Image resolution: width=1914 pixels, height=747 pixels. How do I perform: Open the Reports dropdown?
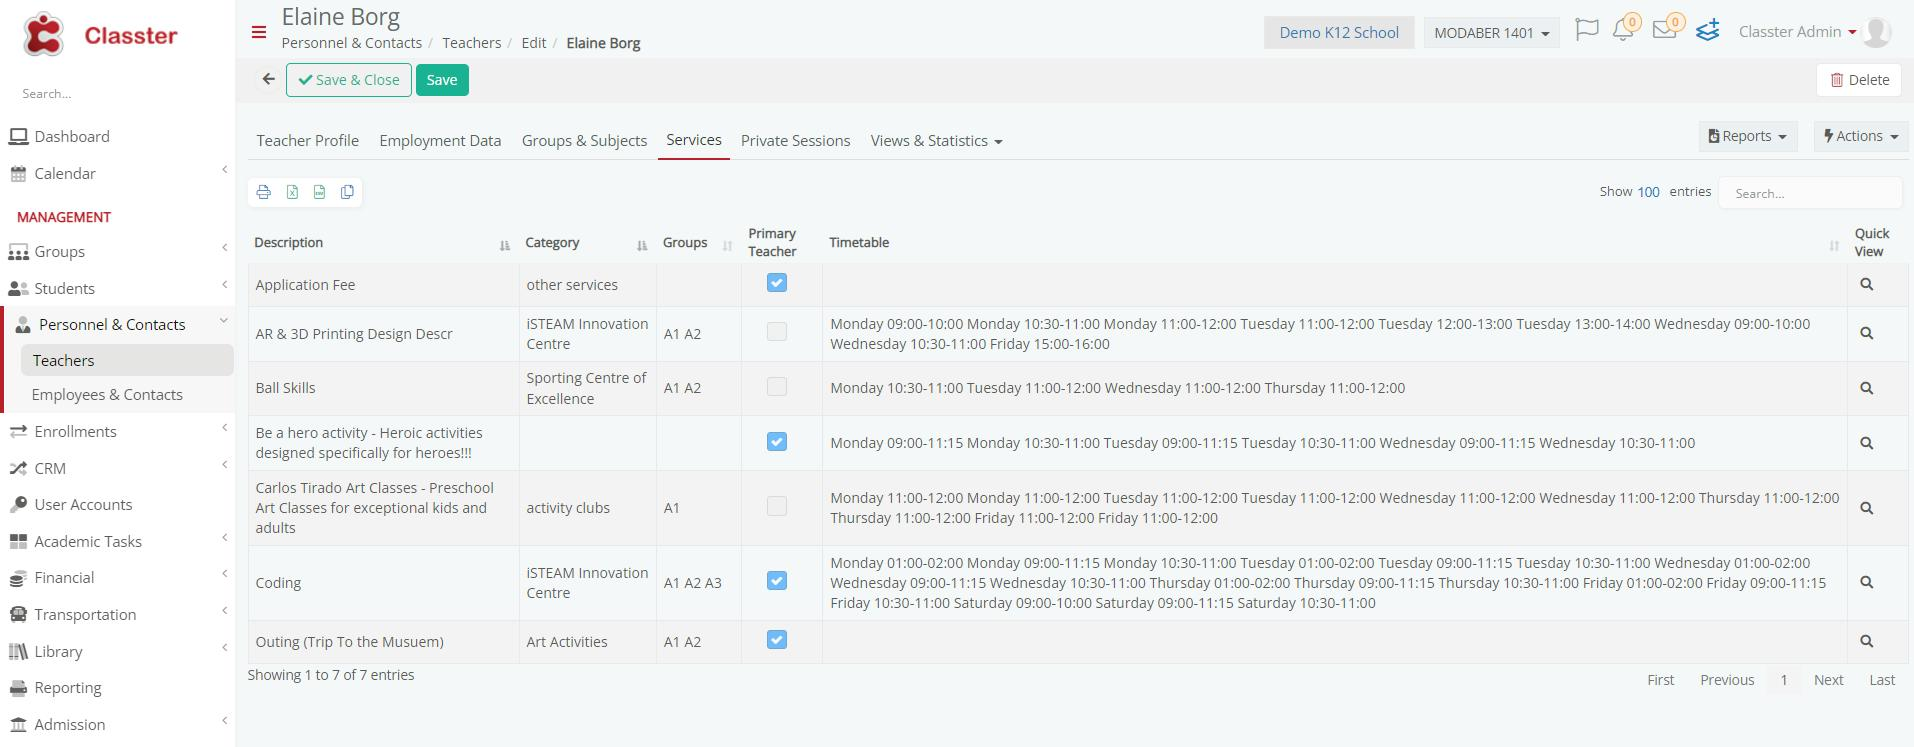coord(1747,136)
